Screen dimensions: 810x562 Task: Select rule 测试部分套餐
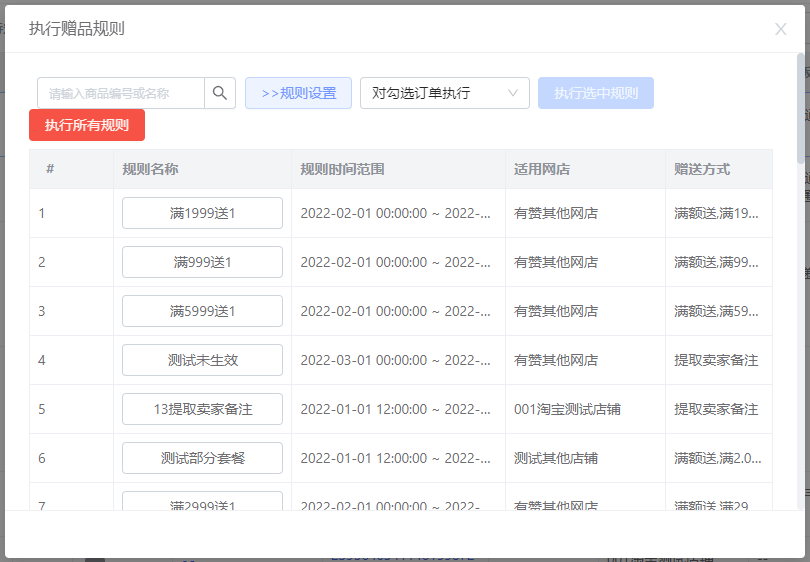(202, 458)
